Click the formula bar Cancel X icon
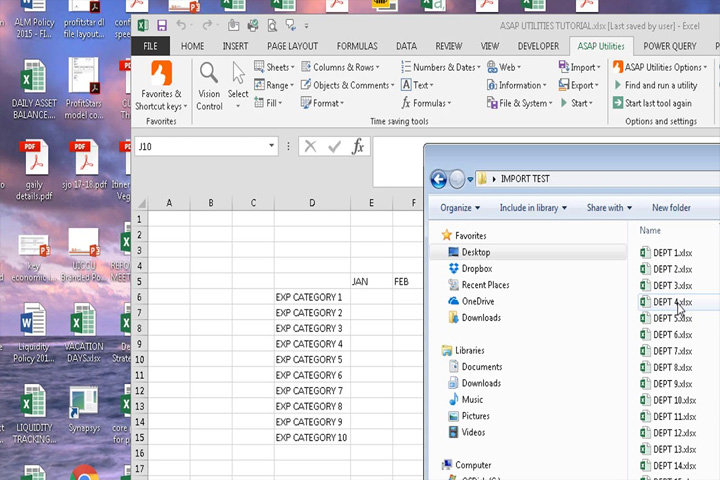The width and height of the screenshot is (720, 480). [x=310, y=147]
